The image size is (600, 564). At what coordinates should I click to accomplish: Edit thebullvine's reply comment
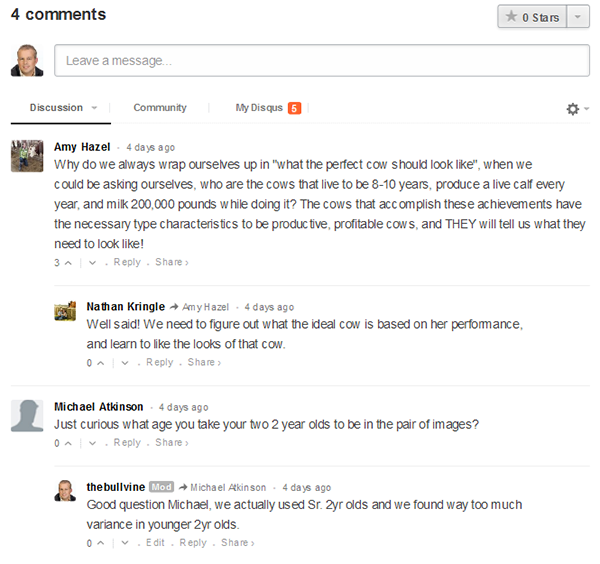(155, 543)
